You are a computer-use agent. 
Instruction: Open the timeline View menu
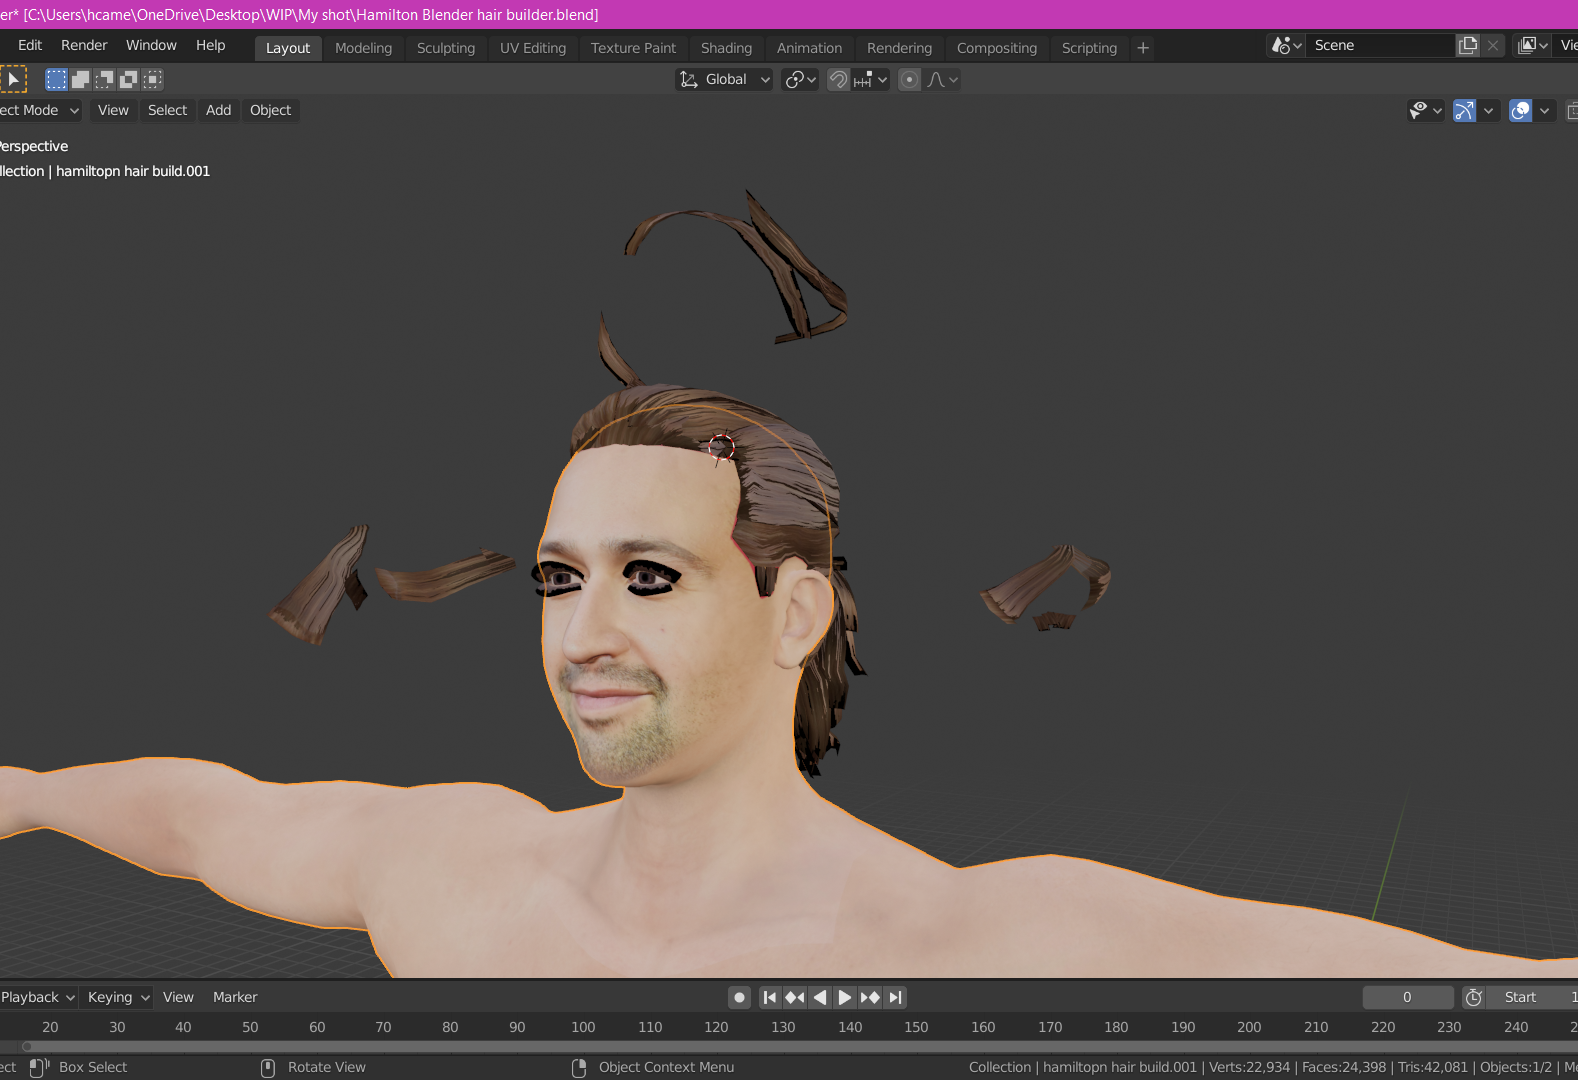pos(178,997)
